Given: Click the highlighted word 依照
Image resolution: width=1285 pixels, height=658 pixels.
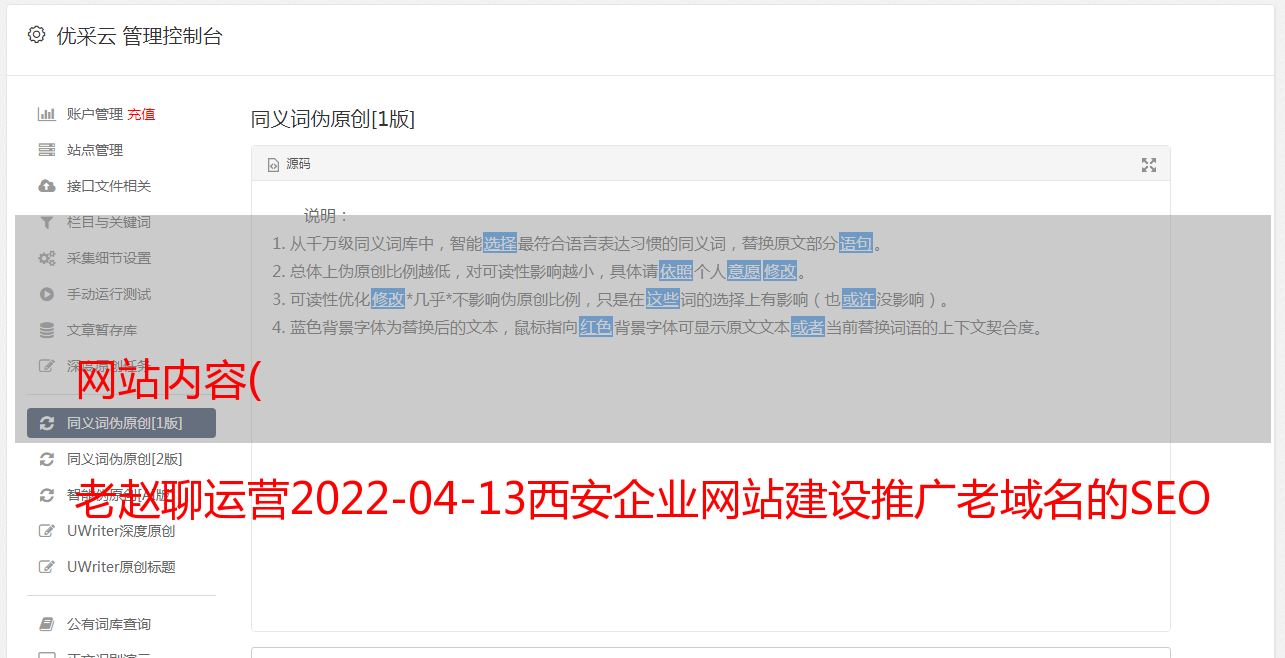Looking at the screenshot, I should pyautogui.click(x=676, y=271).
